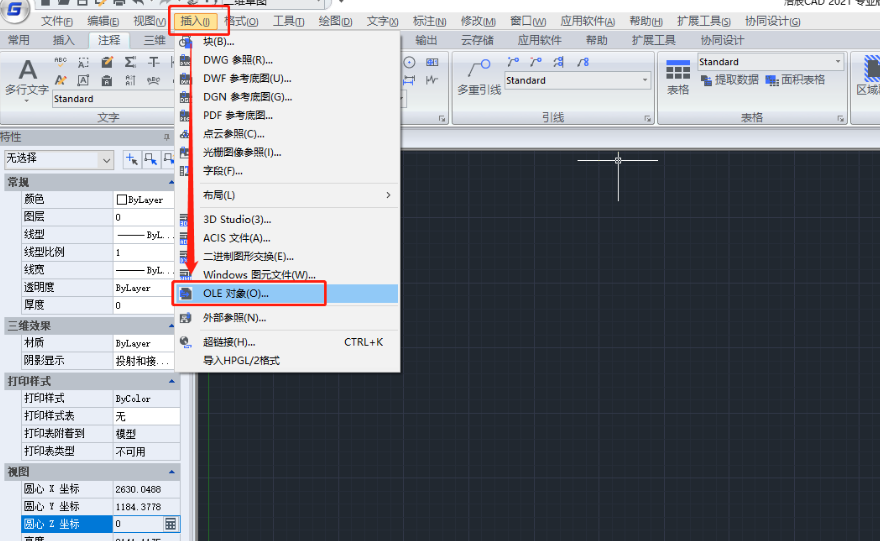Open the leader (引线) panel dialog launcher
Screen dimensions: 880x541
click(648, 118)
